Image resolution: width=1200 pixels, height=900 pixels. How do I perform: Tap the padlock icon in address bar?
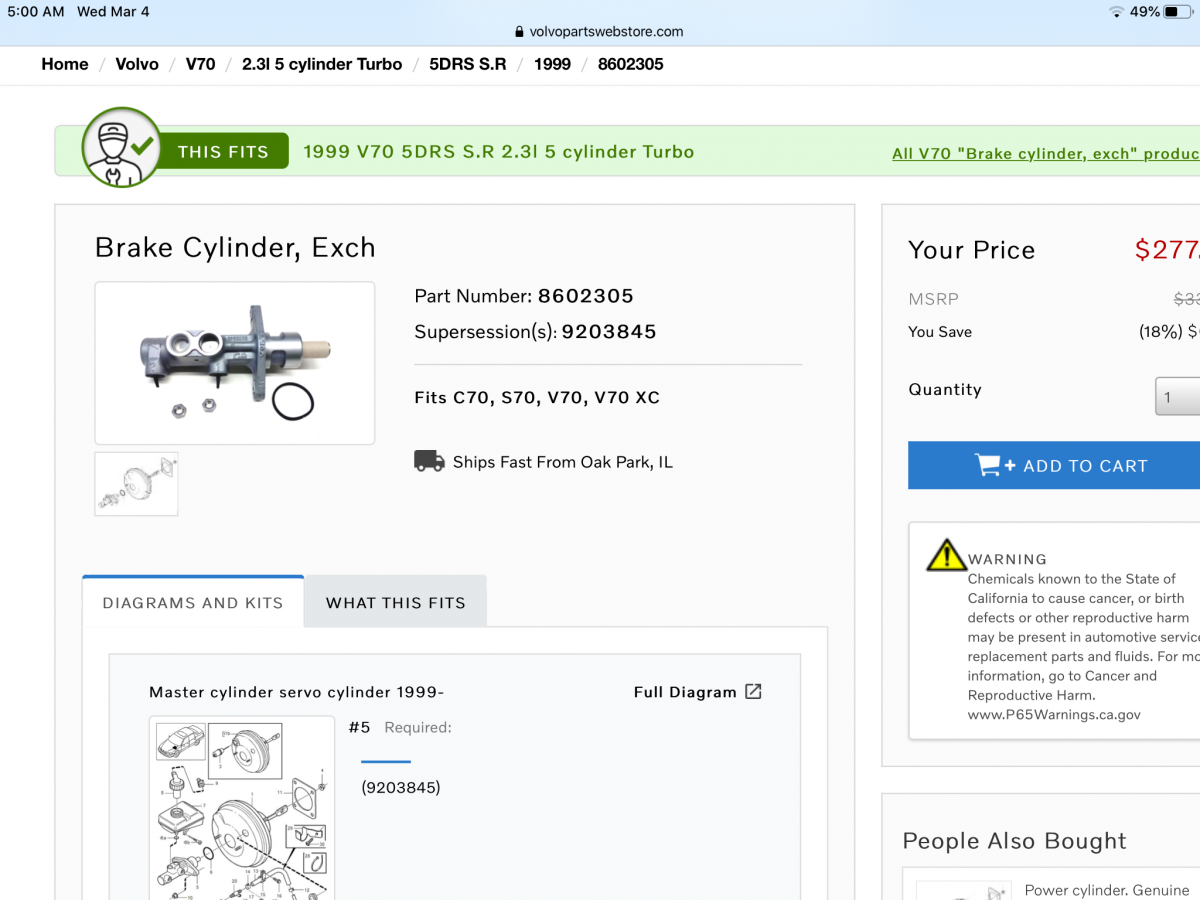(x=519, y=32)
